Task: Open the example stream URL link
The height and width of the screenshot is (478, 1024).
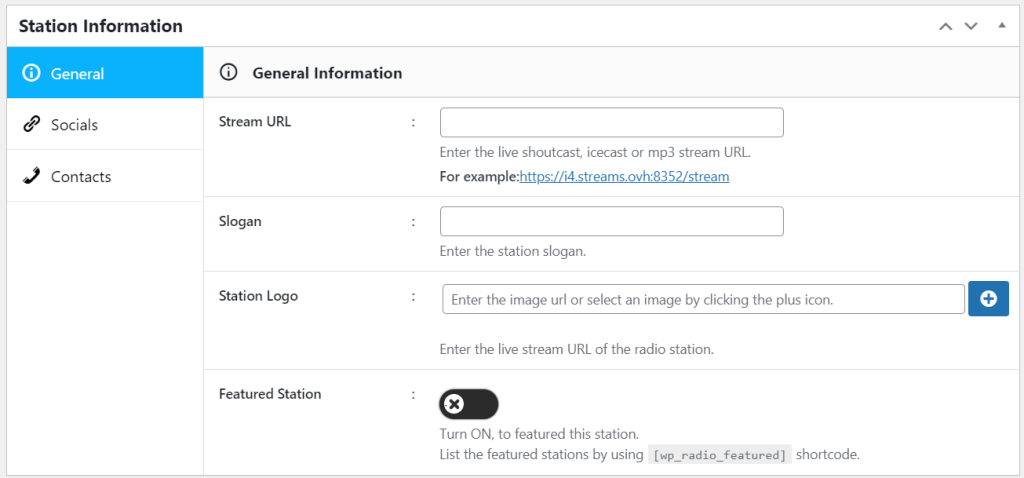Action: click(x=624, y=176)
